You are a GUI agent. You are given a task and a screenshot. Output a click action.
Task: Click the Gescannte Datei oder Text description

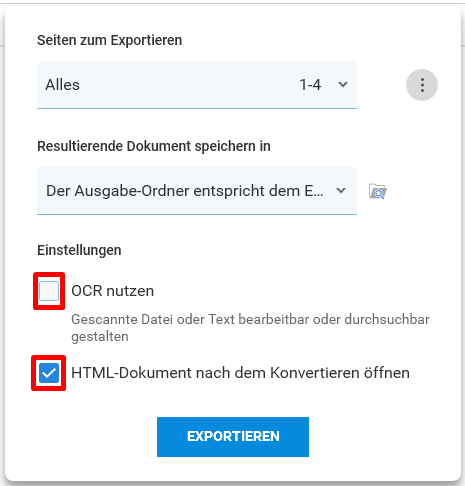click(x=250, y=328)
